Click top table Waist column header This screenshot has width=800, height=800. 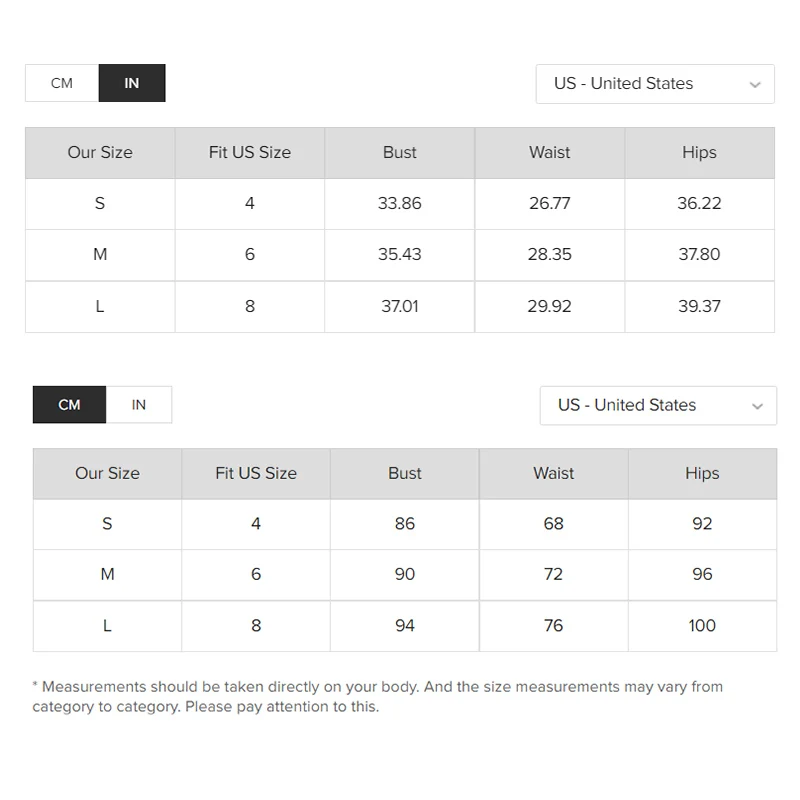[x=550, y=153]
